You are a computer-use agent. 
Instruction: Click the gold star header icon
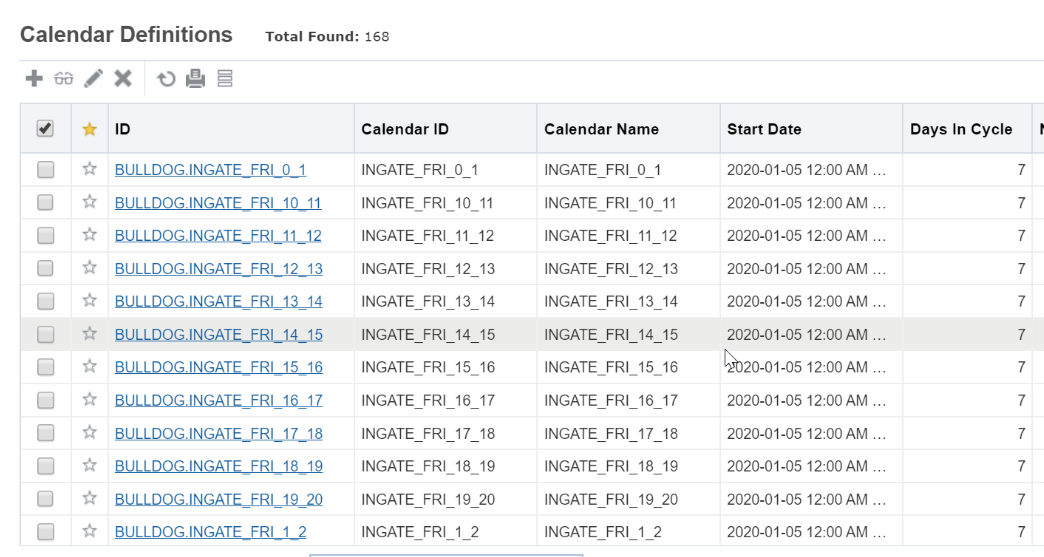coord(89,130)
